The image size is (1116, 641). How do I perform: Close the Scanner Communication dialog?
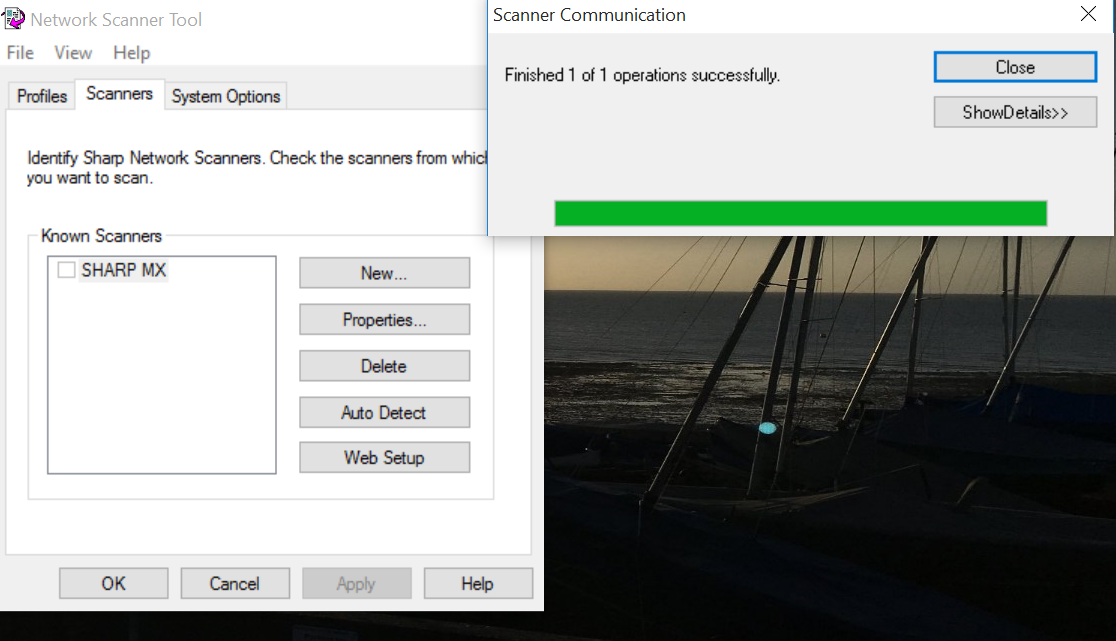[x=1015, y=67]
